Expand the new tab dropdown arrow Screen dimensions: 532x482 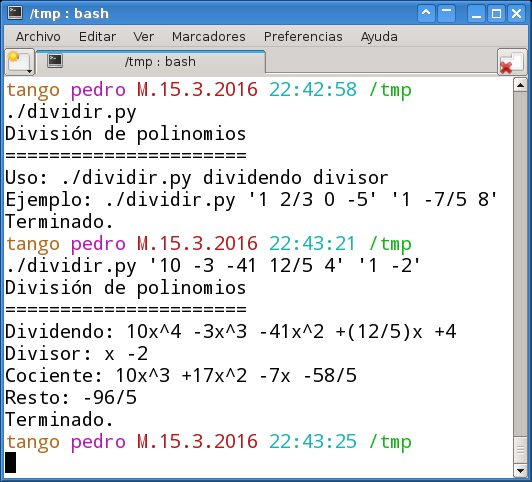[30, 71]
